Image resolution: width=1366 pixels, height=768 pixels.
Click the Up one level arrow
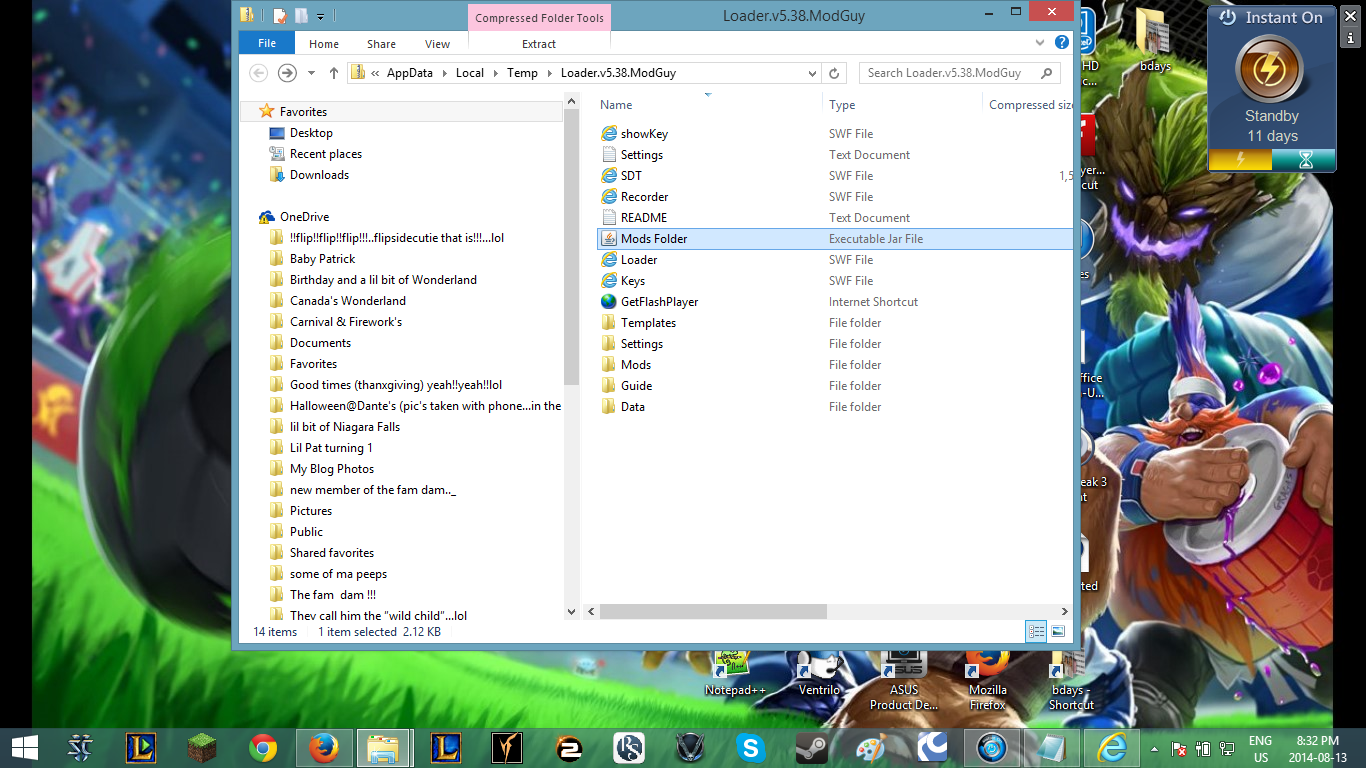334,73
